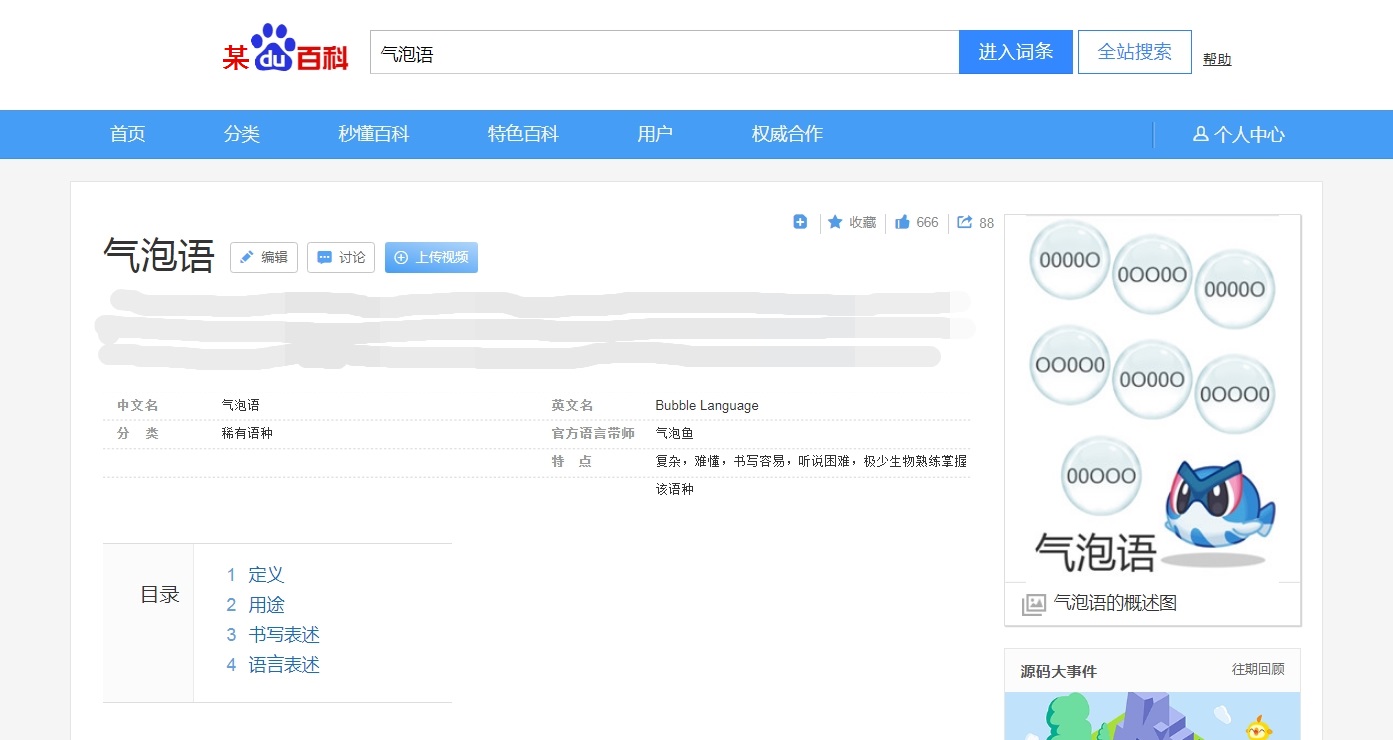Go to the 用户 navigation item
Screen dimensions: 1393x740
(655, 134)
